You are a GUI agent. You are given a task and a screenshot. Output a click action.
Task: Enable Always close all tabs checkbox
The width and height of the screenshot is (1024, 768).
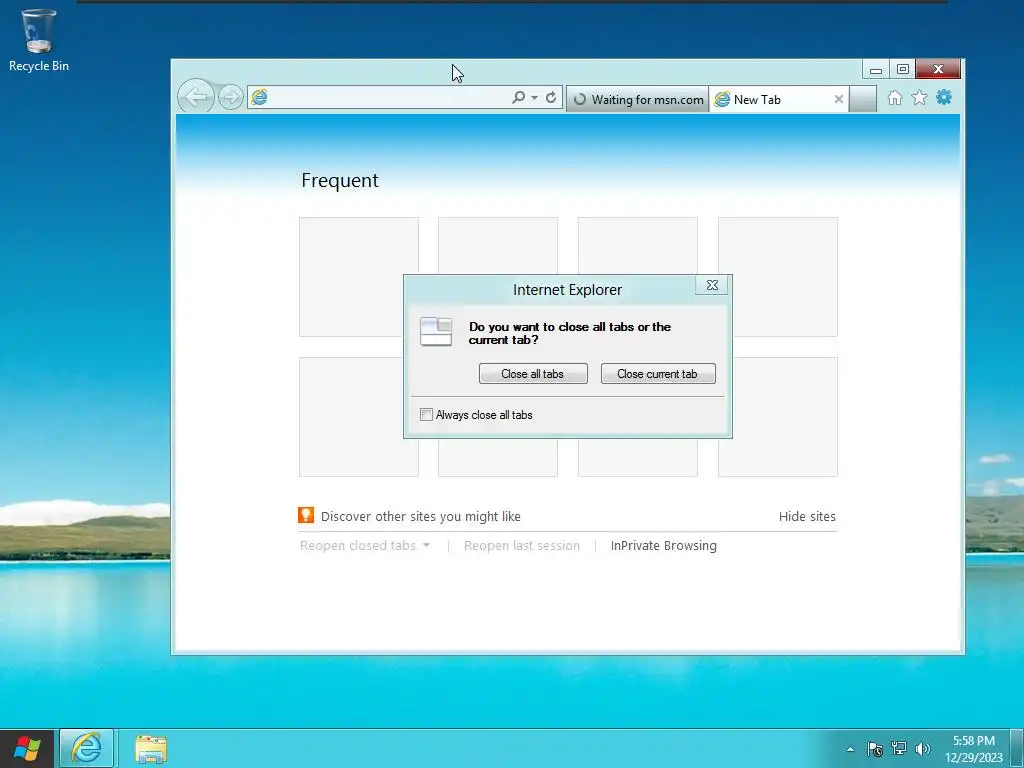(x=426, y=415)
